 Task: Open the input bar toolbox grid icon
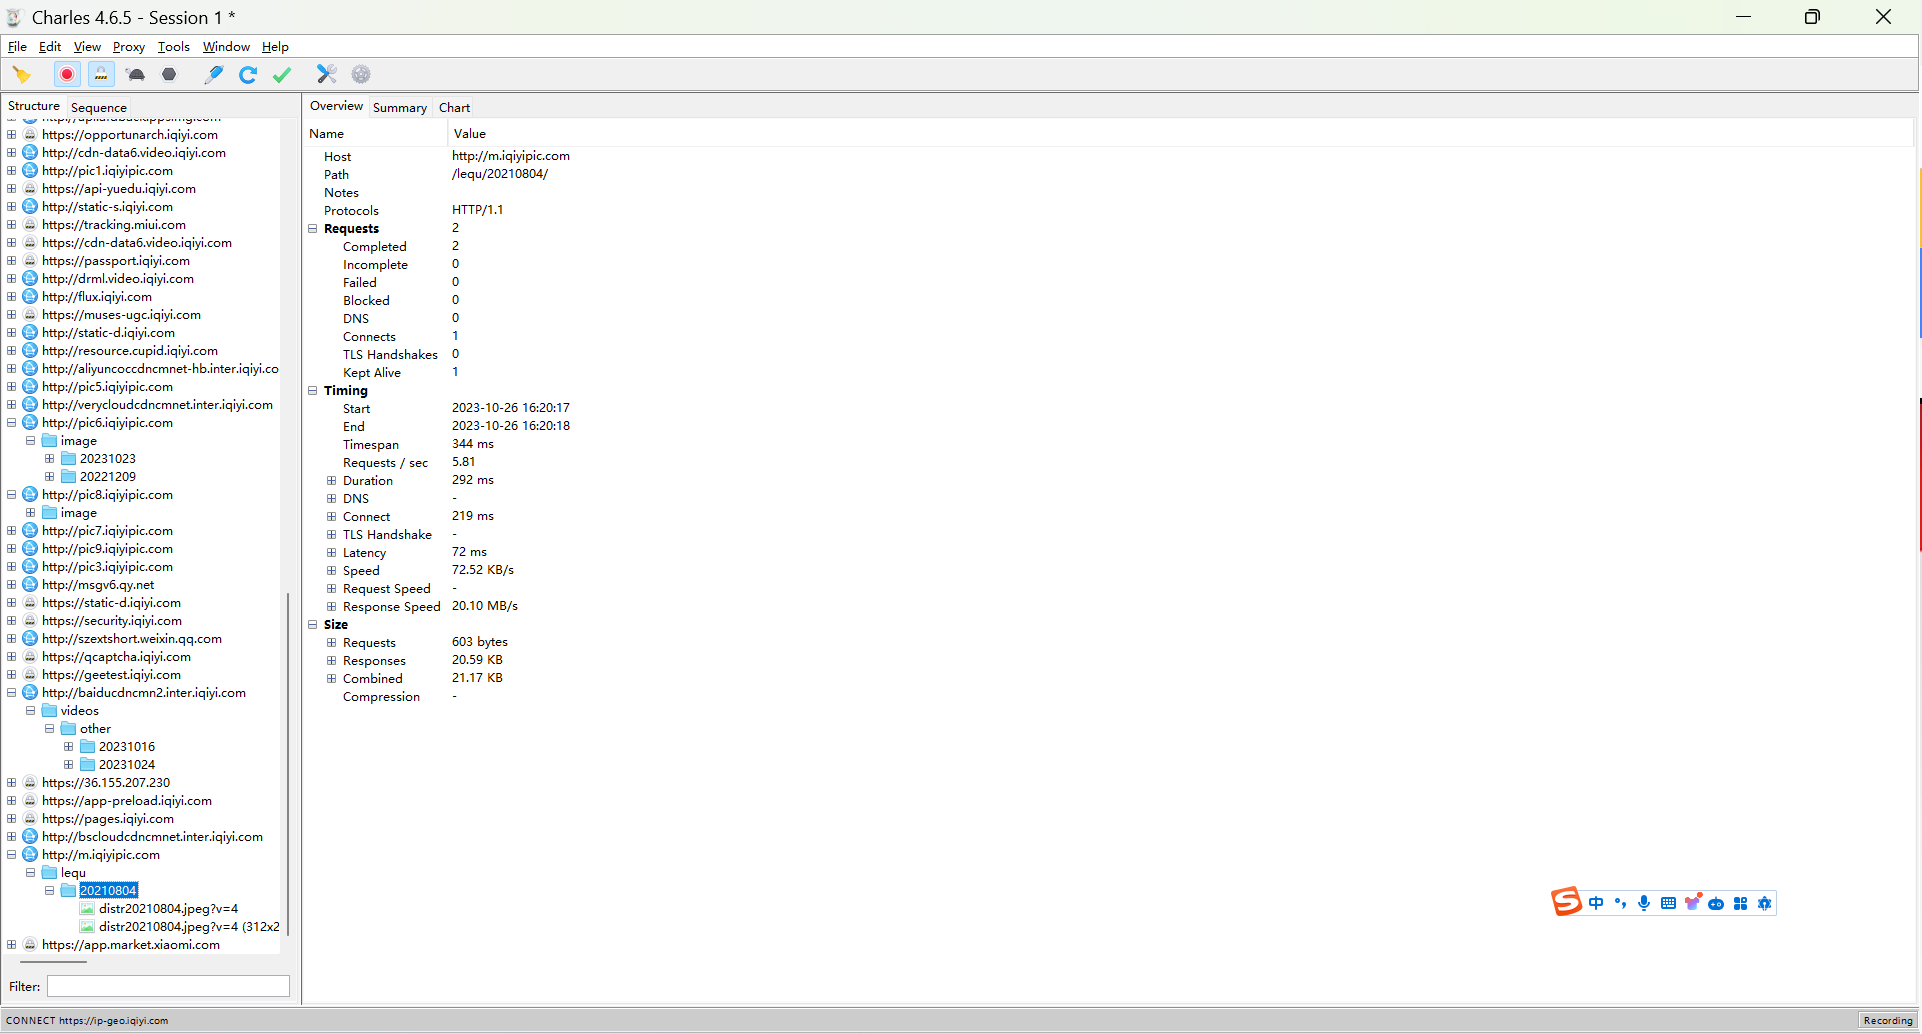(1740, 903)
